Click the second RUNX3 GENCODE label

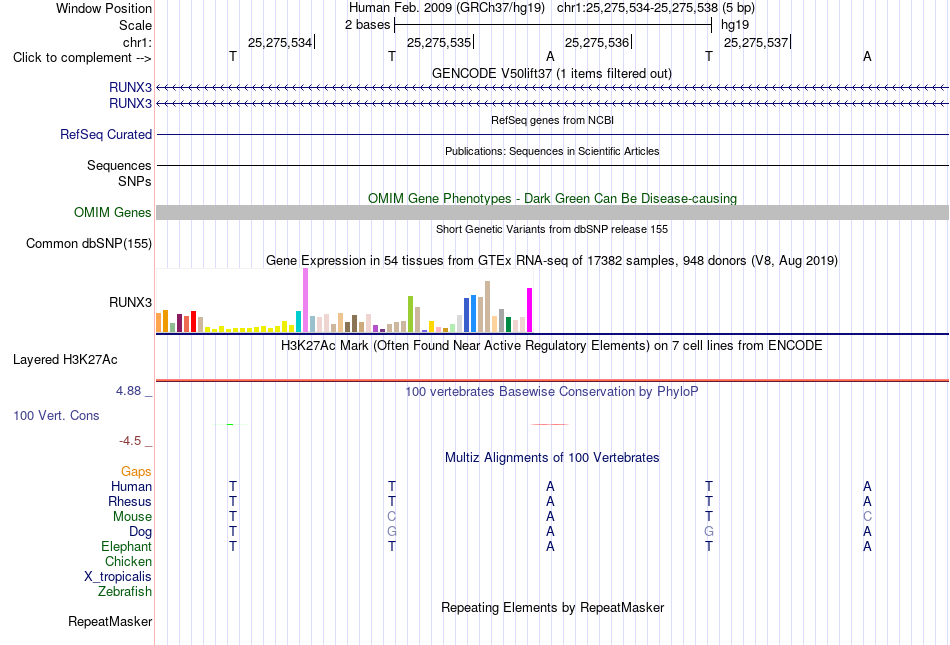coord(130,104)
